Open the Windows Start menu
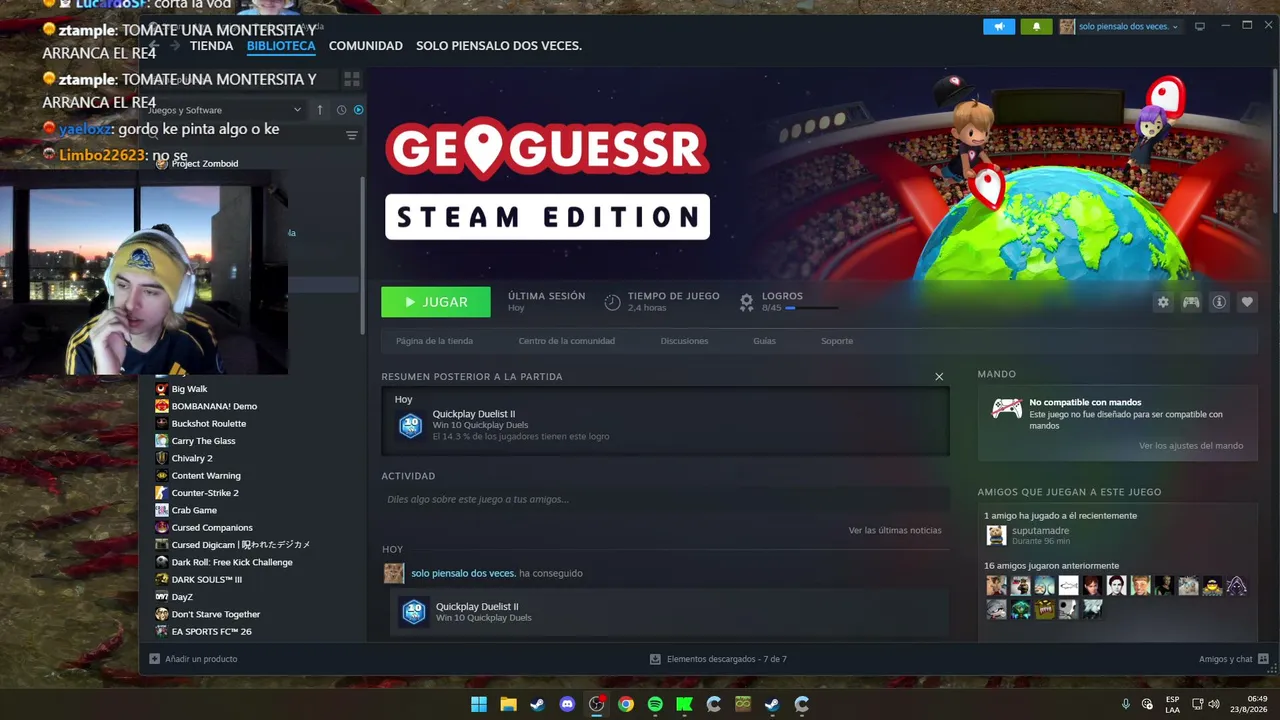The image size is (1280, 720). (479, 704)
